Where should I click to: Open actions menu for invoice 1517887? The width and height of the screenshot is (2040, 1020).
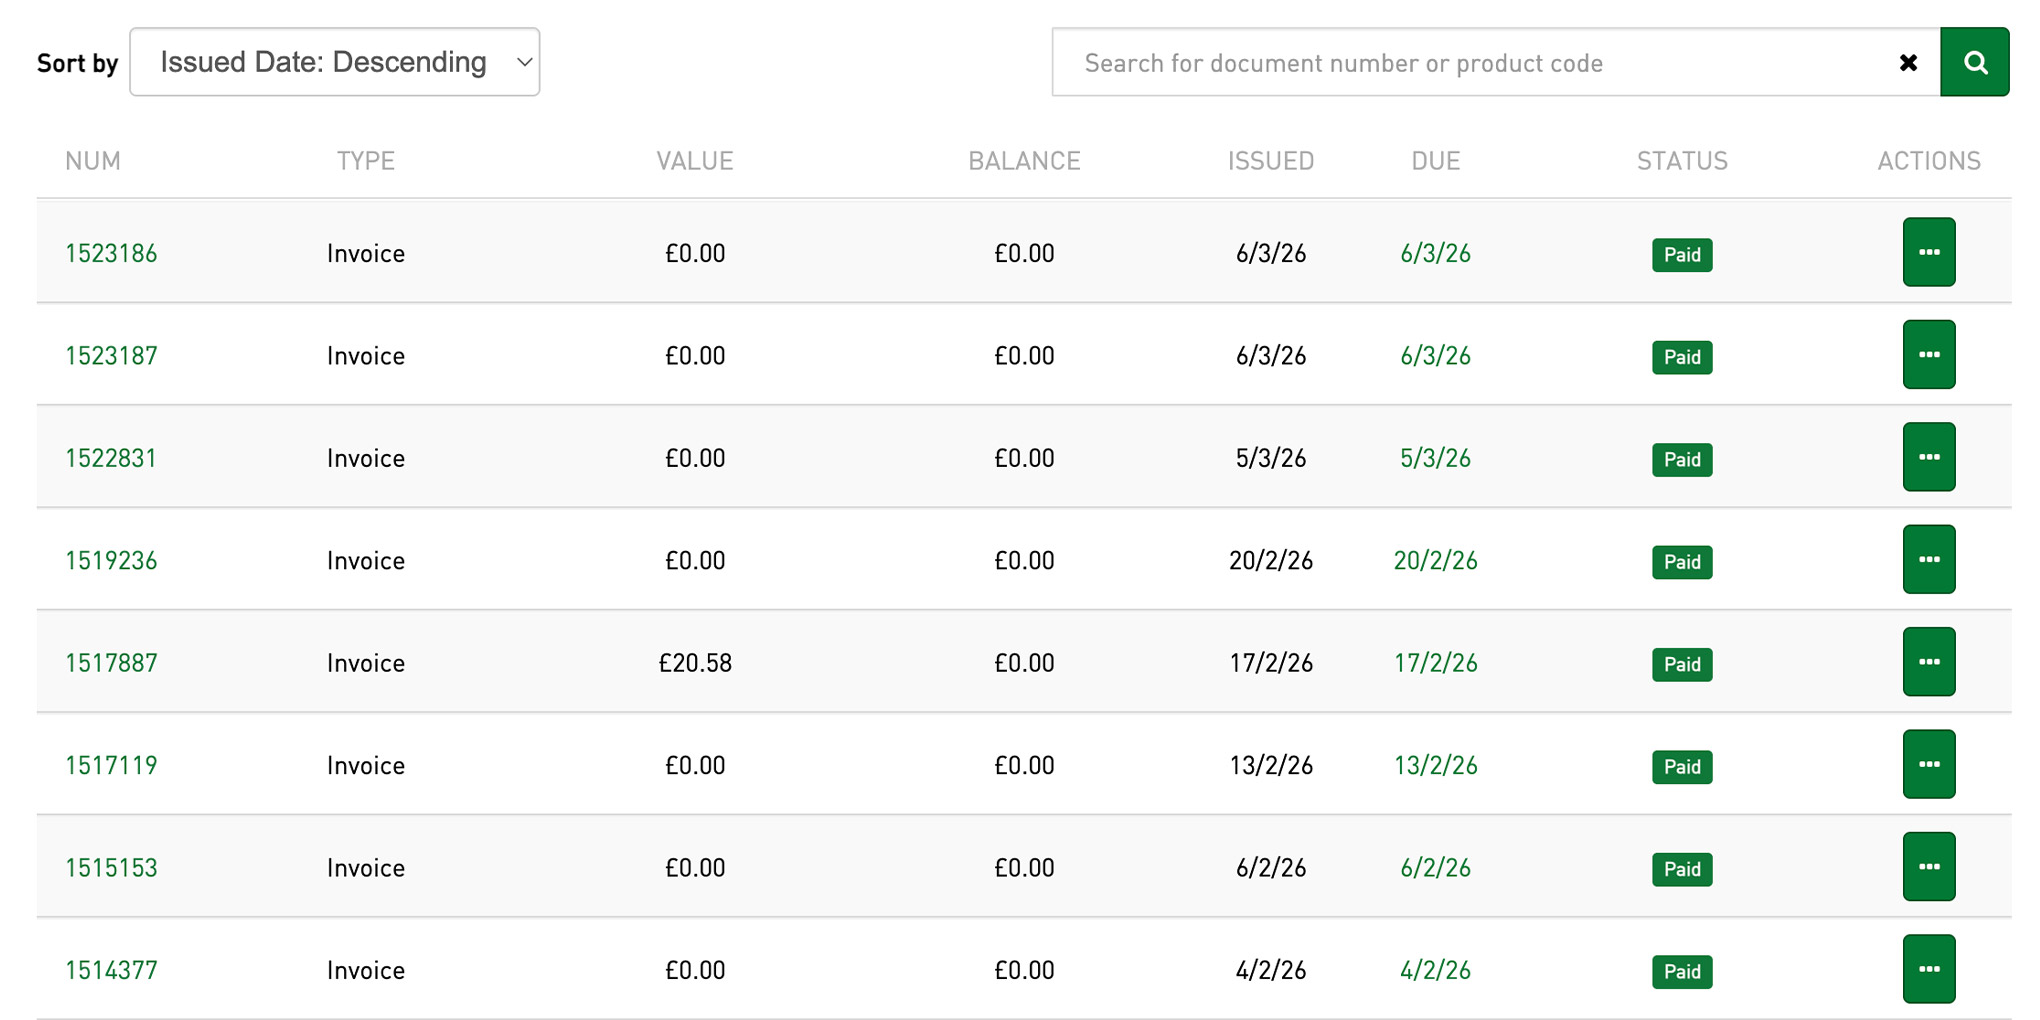(x=1928, y=662)
